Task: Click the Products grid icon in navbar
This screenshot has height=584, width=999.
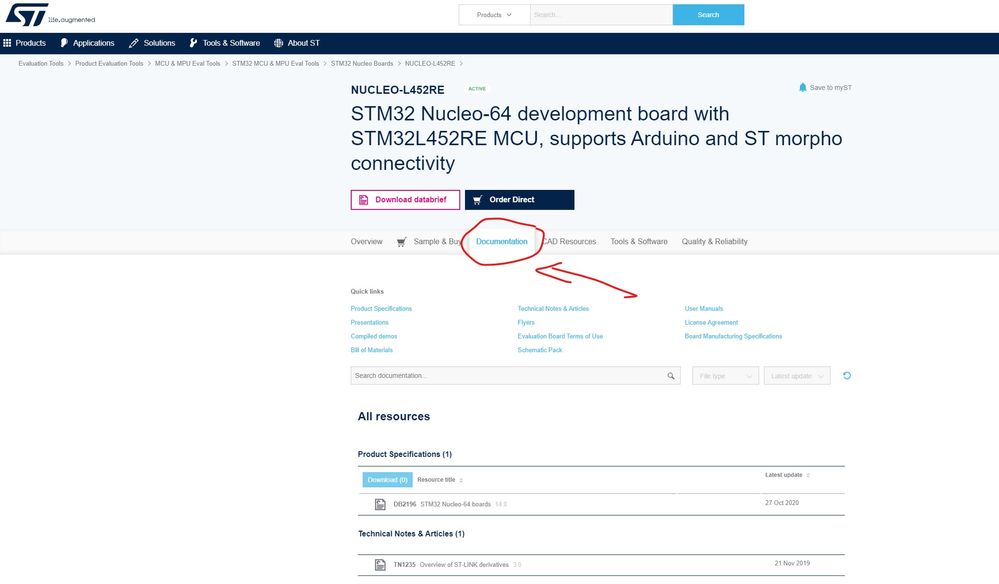Action: [7, 43]
